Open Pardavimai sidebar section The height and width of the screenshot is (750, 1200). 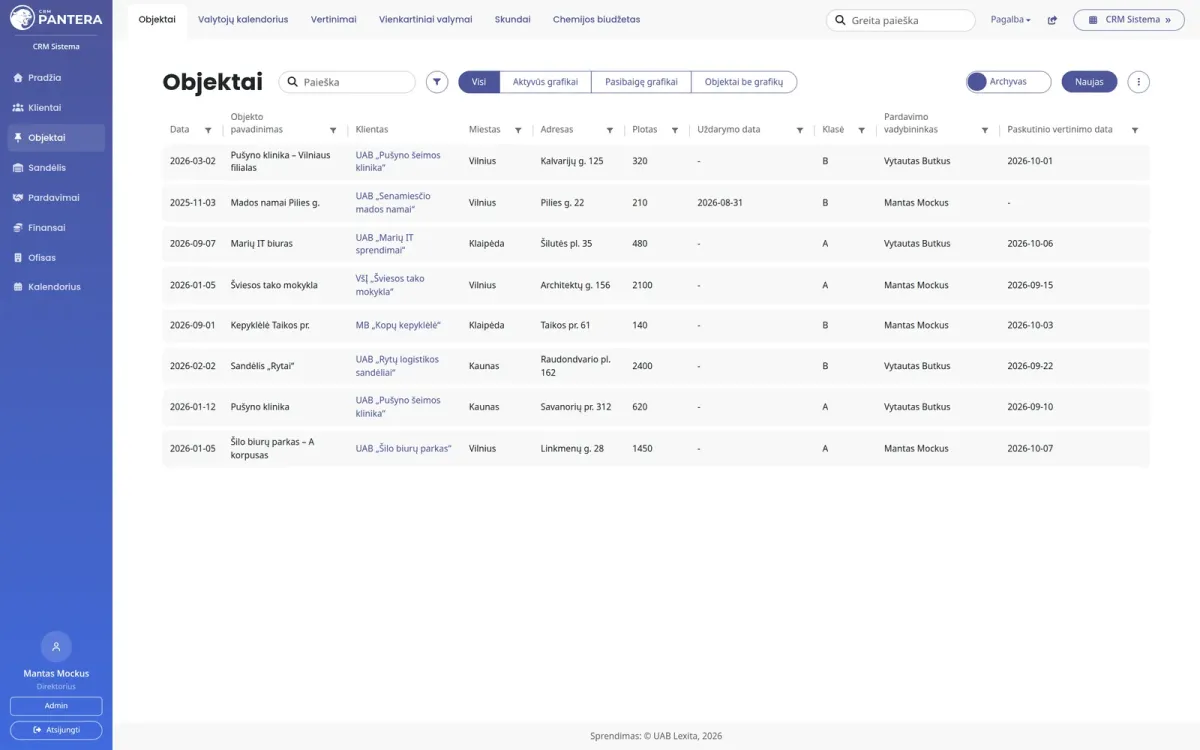click(56, 198)
